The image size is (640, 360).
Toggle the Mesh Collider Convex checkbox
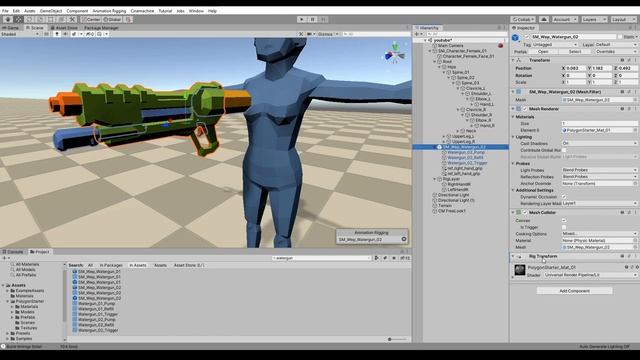pos(564,220)
